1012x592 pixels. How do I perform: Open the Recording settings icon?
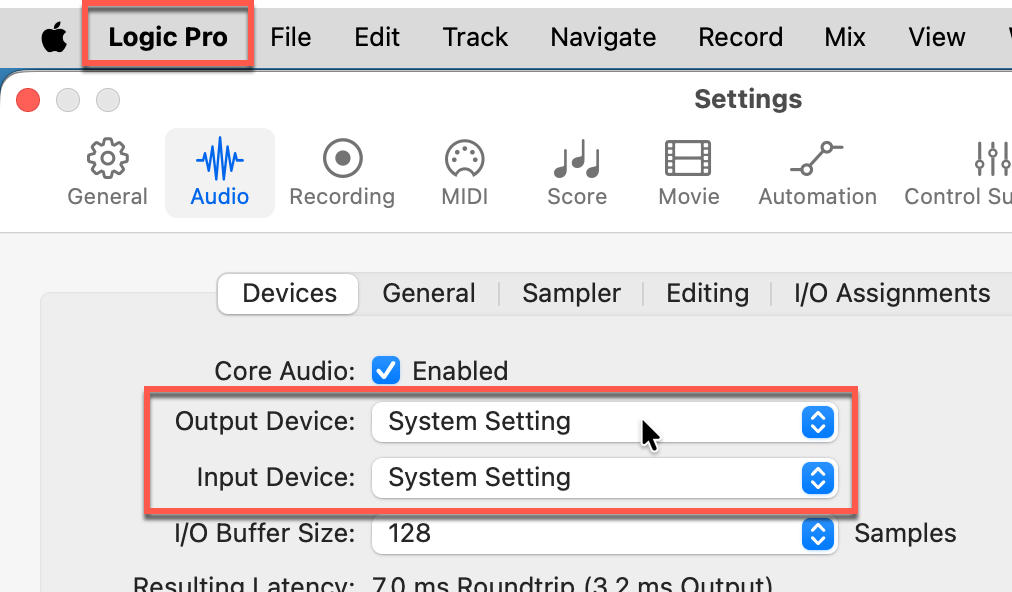[342, 160]
